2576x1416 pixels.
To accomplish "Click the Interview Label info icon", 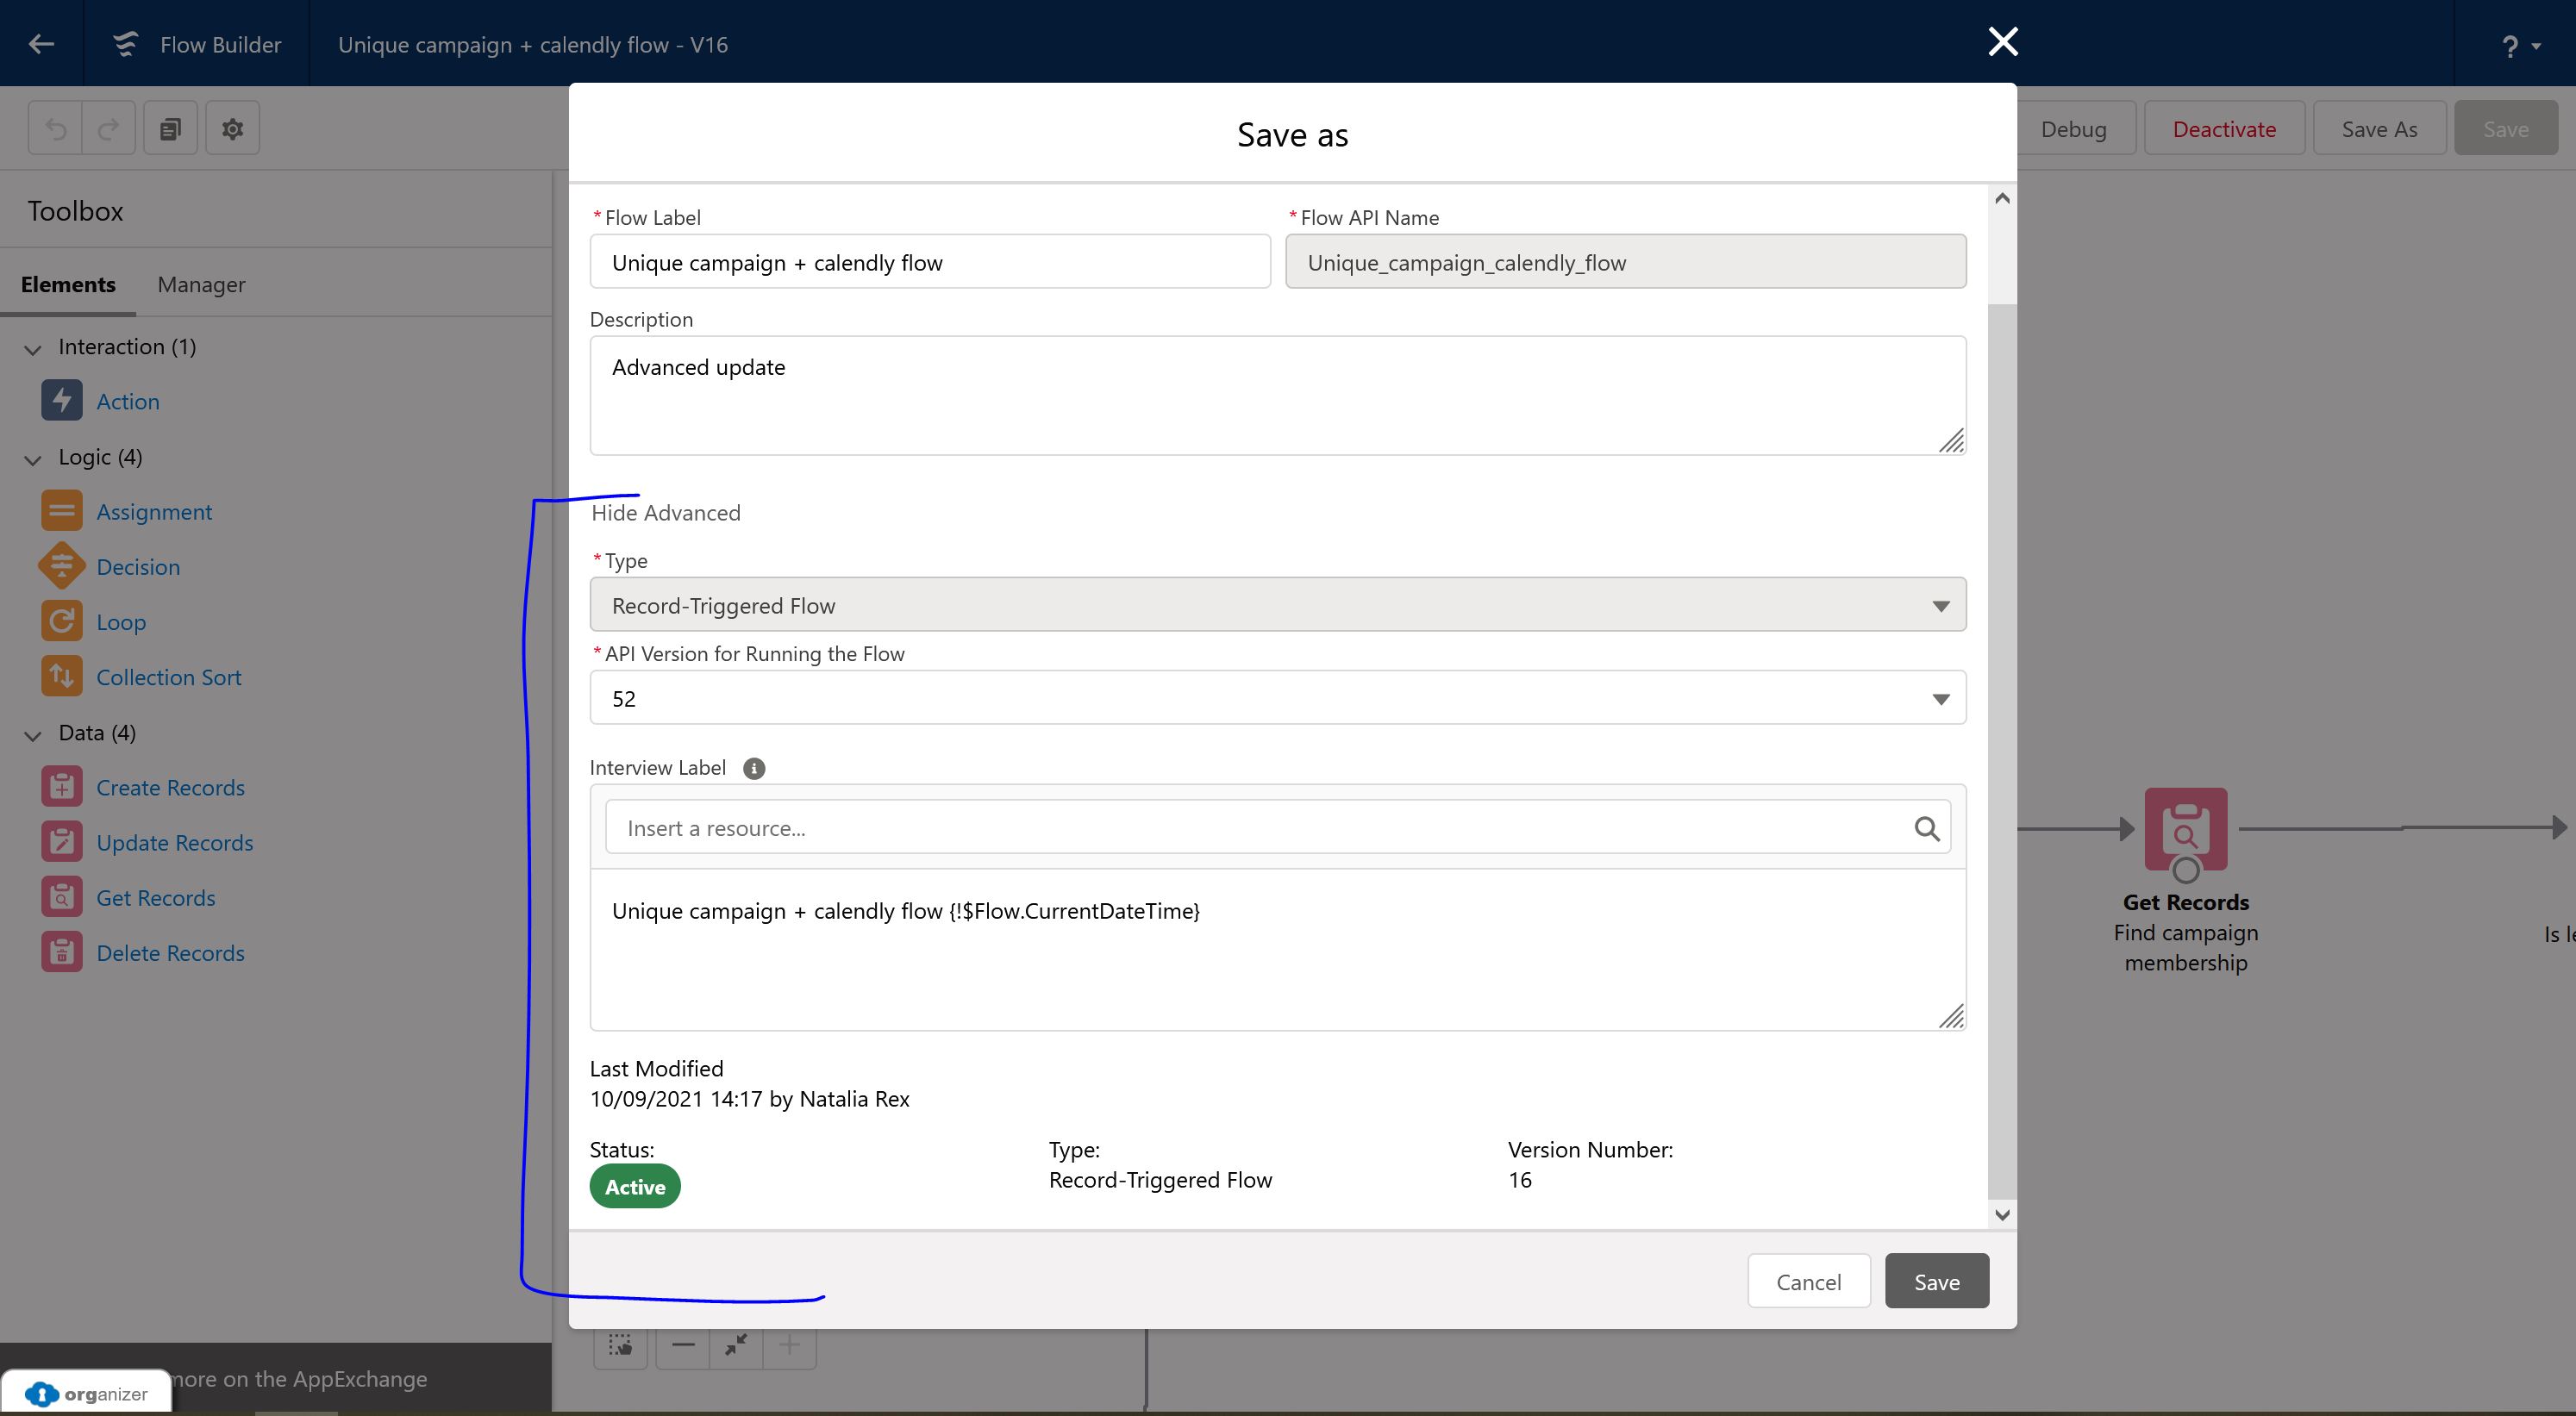I will click(x=754, y=768).
